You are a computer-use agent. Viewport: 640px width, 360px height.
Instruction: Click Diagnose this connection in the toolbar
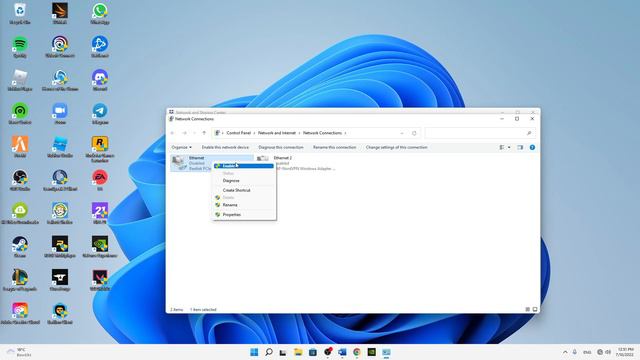(281, 147)
